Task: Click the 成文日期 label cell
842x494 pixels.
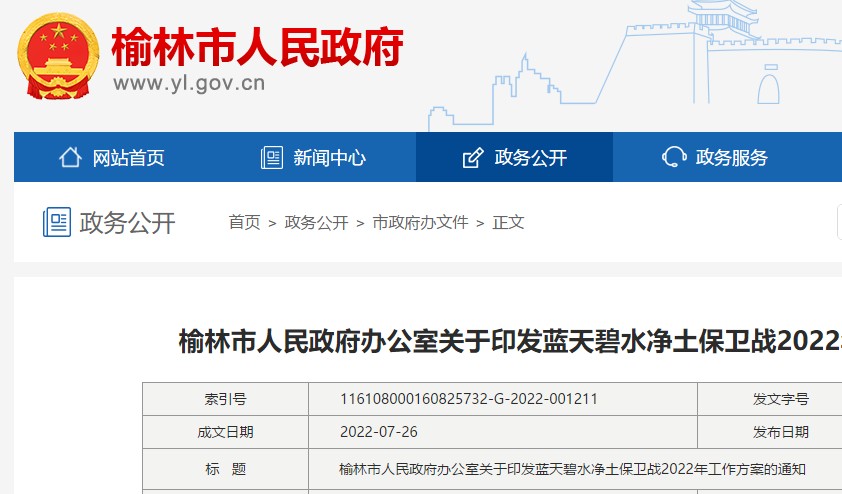Action: tap(226, 432)
